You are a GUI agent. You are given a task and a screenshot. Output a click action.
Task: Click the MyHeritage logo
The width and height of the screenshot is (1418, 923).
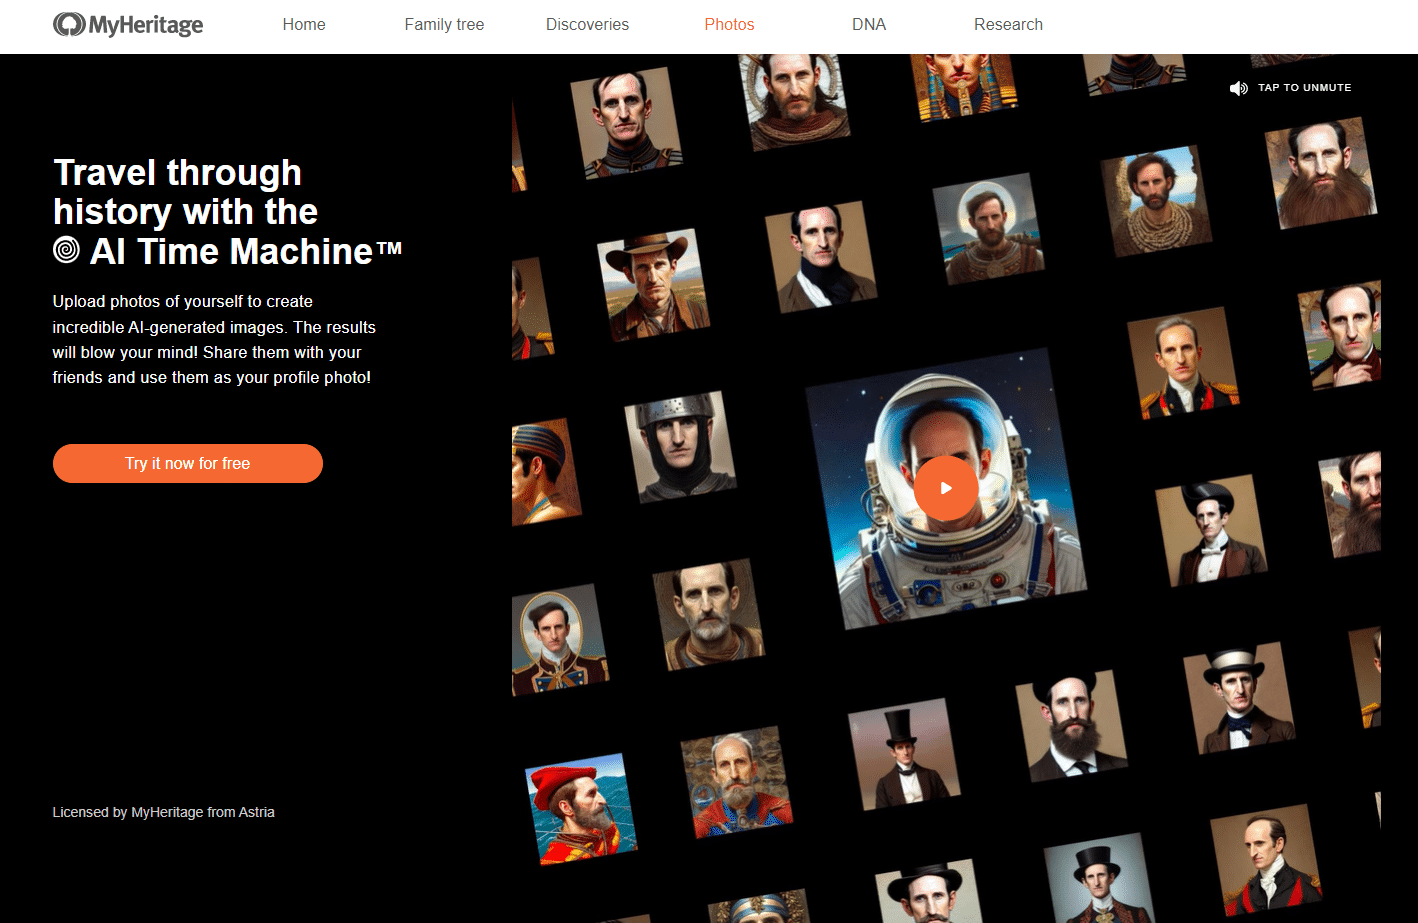[128, 24]
